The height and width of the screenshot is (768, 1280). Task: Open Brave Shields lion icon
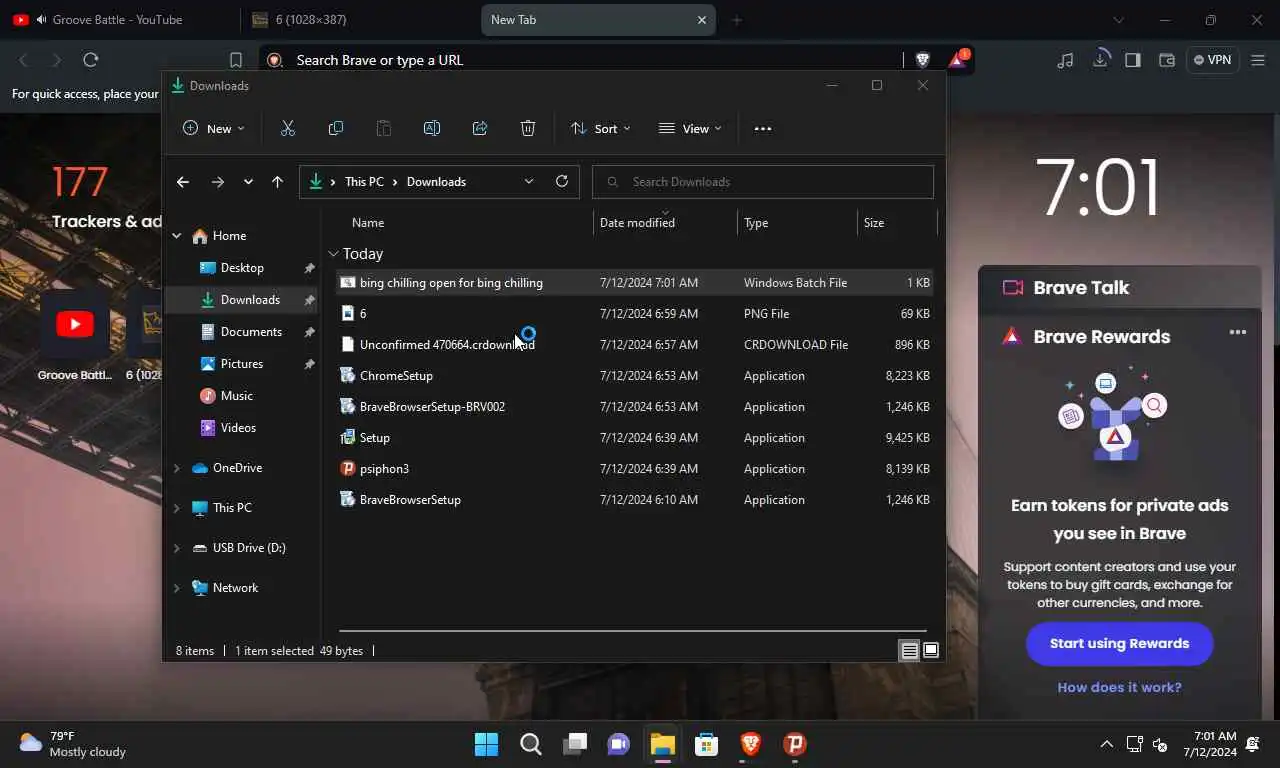tap(922, 60)
